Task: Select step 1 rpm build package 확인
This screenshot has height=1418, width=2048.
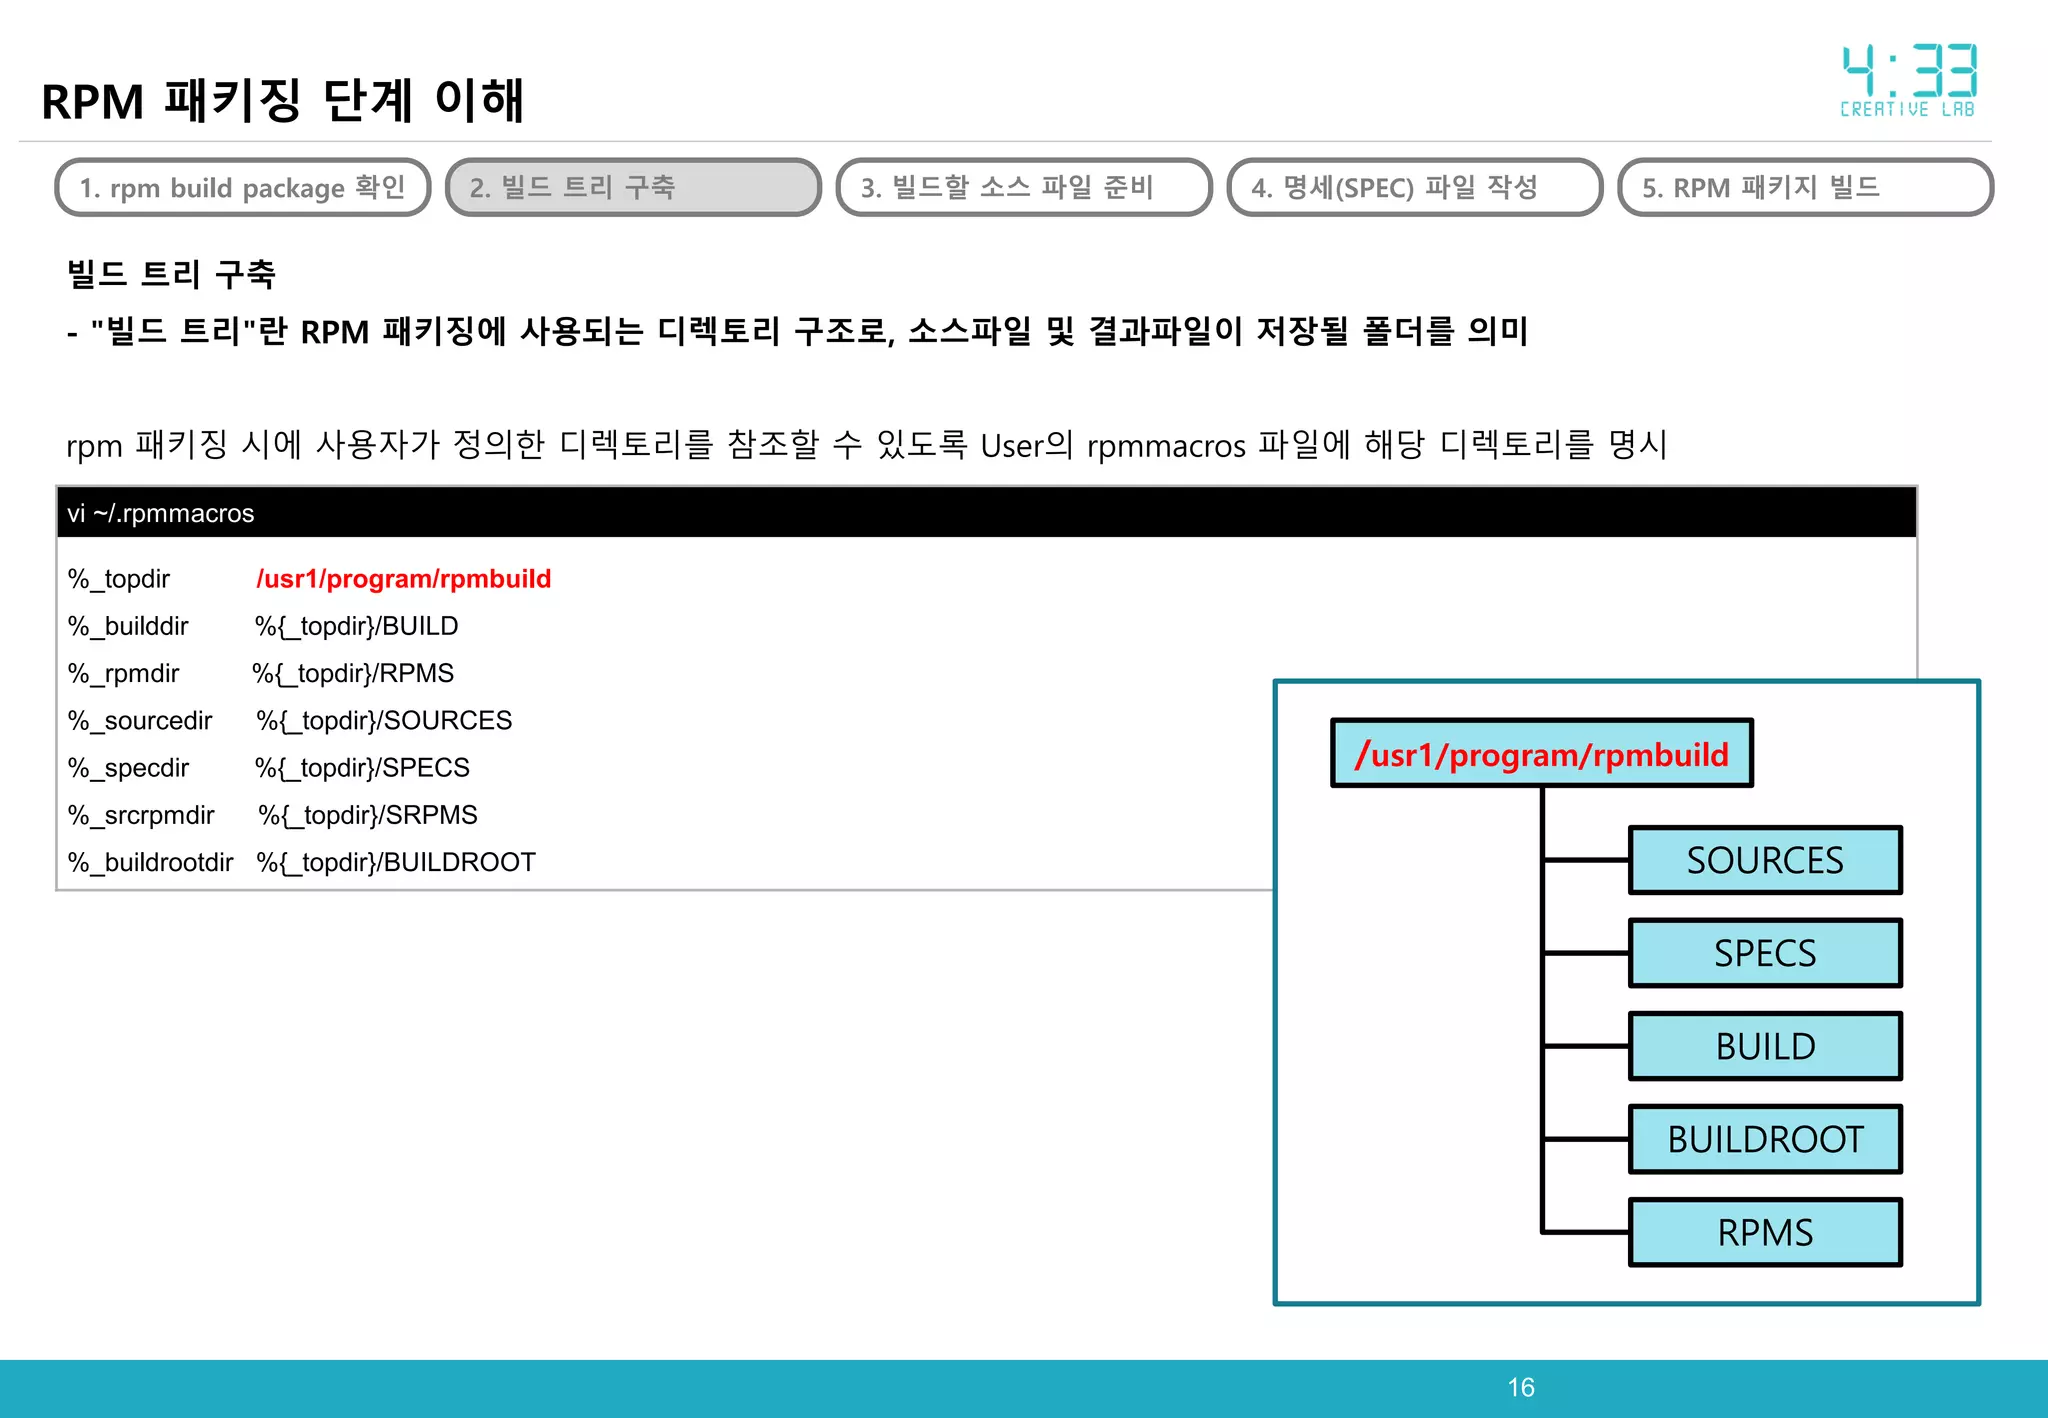Action: click(243, 187)
